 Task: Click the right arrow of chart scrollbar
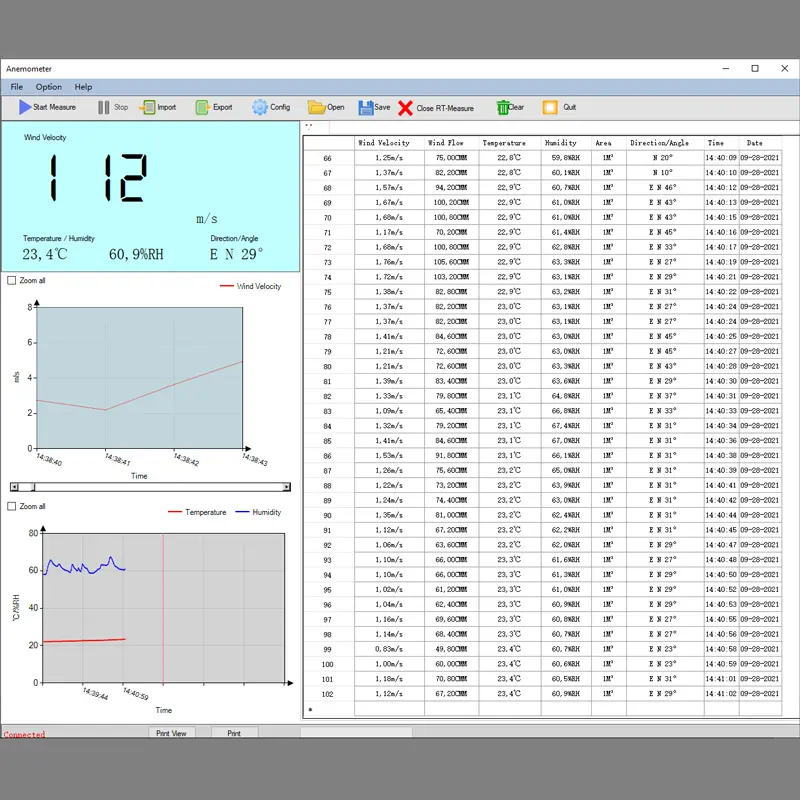pos(287,487)
